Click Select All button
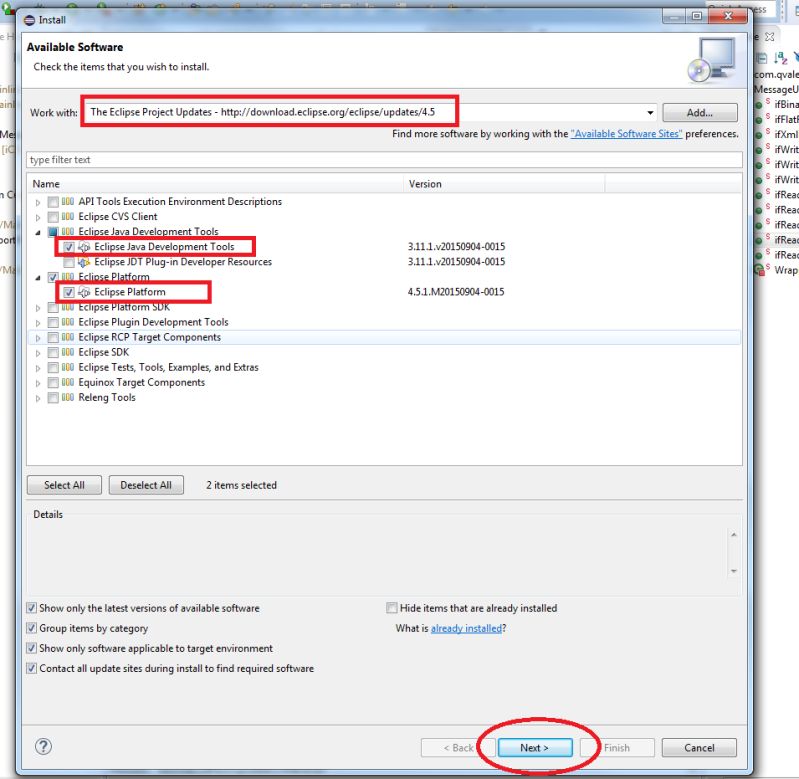Viewport: 799px width, 779px height. (64, 485)
